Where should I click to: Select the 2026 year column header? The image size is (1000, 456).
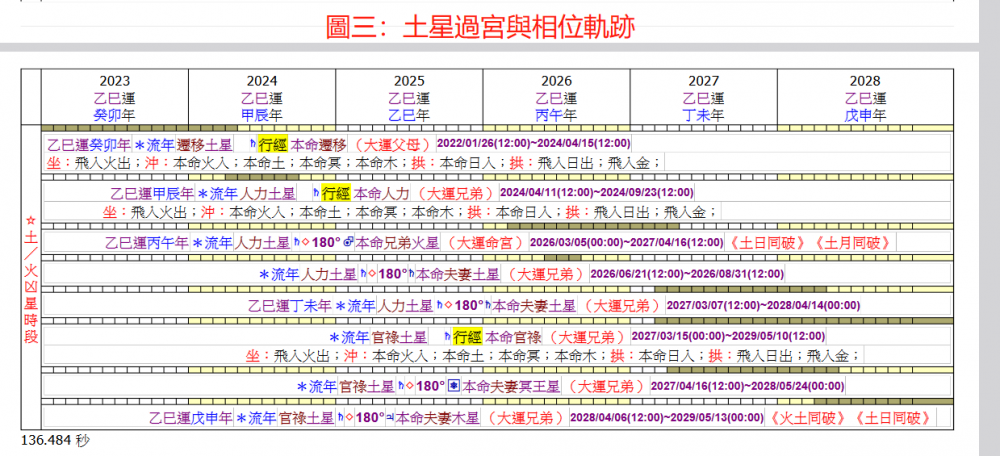556,82
